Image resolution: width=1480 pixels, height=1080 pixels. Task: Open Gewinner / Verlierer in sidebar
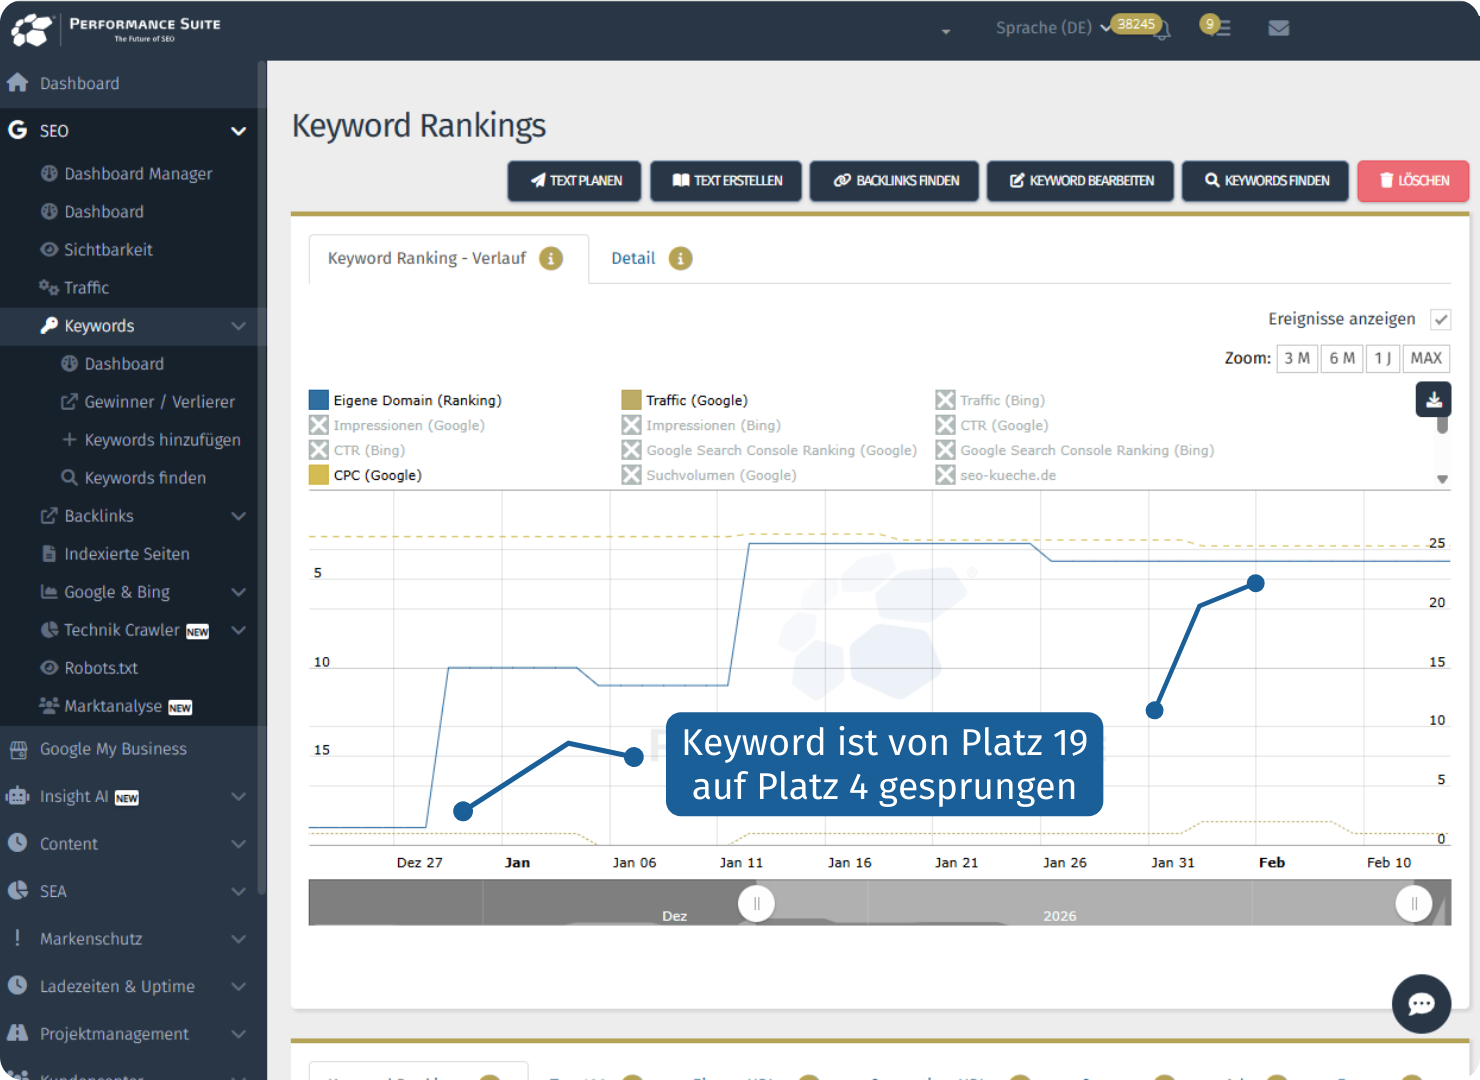159,402
